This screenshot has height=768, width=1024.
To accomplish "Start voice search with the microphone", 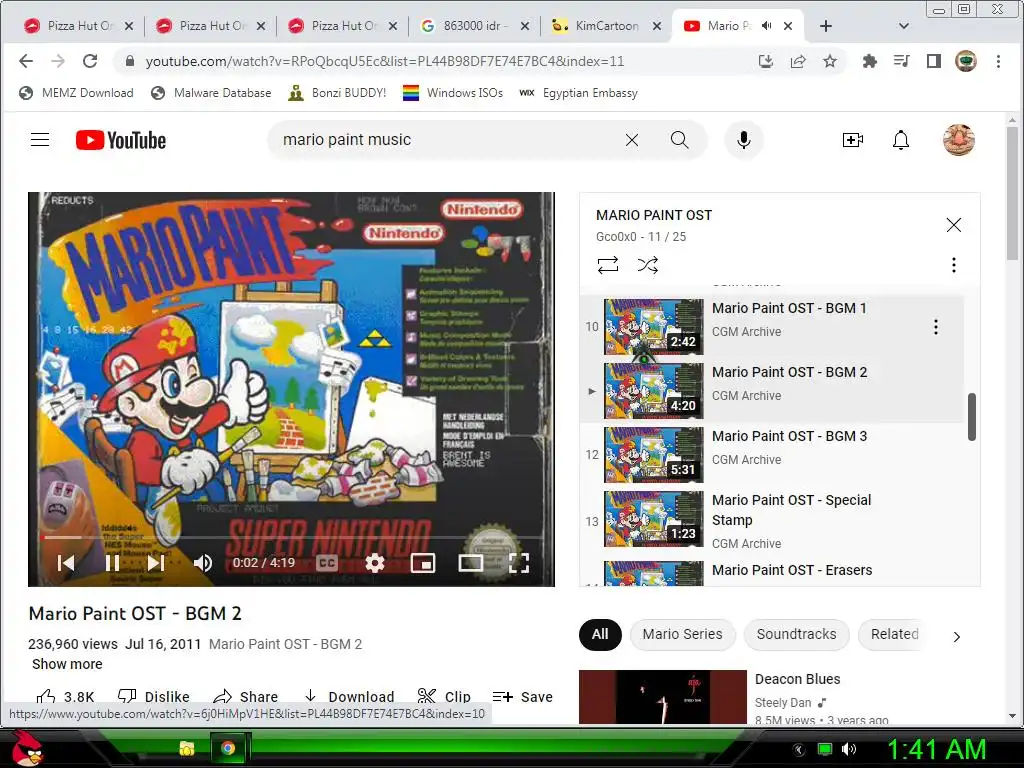I will click(x=743, y=140).
